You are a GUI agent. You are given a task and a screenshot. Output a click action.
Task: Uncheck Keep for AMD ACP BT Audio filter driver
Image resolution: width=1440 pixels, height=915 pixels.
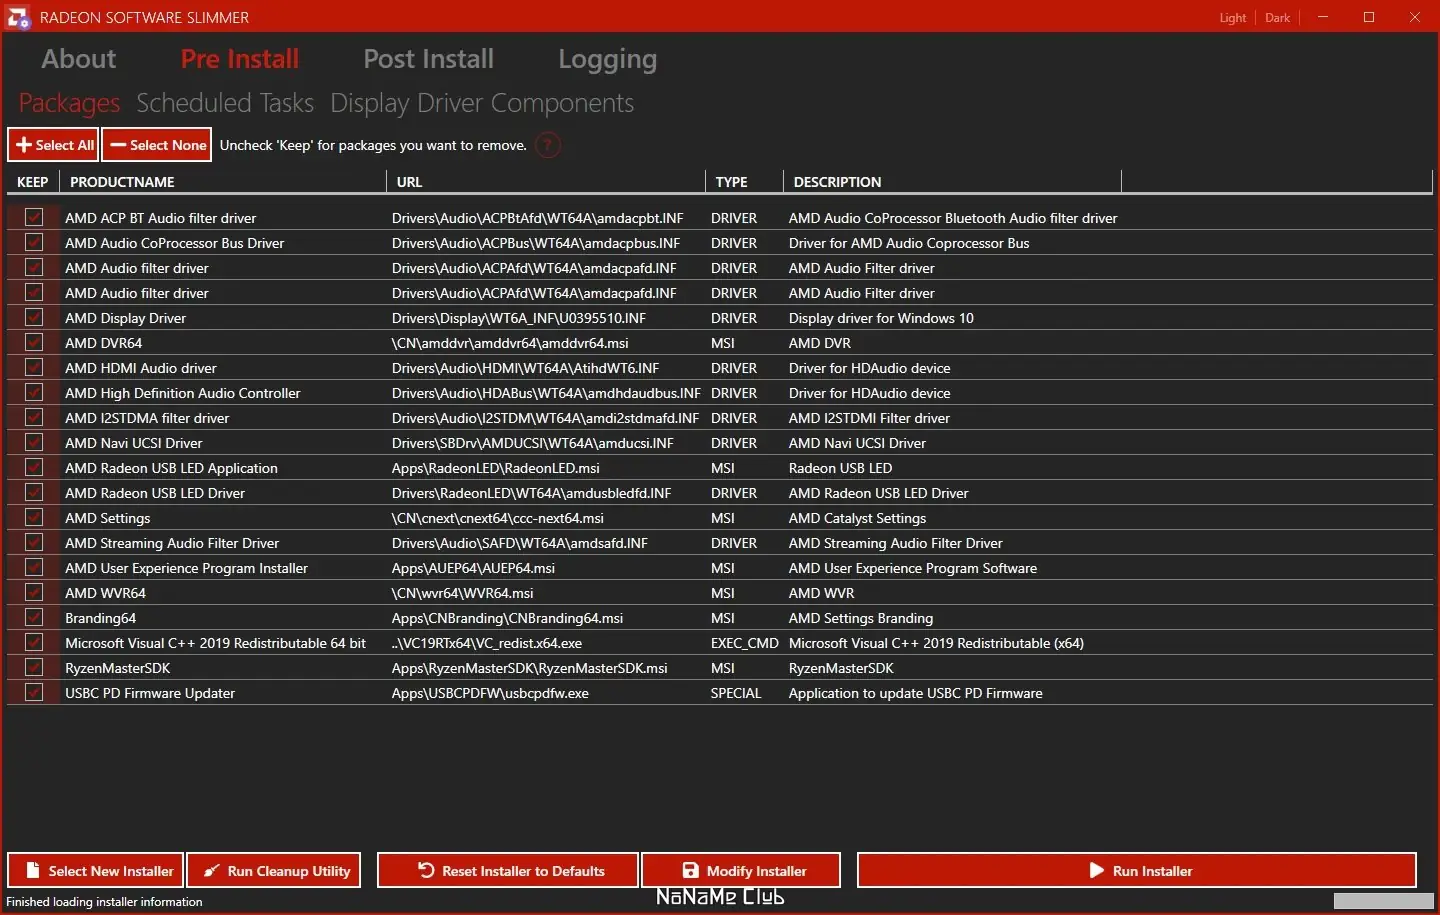click(x=34, y=217)
